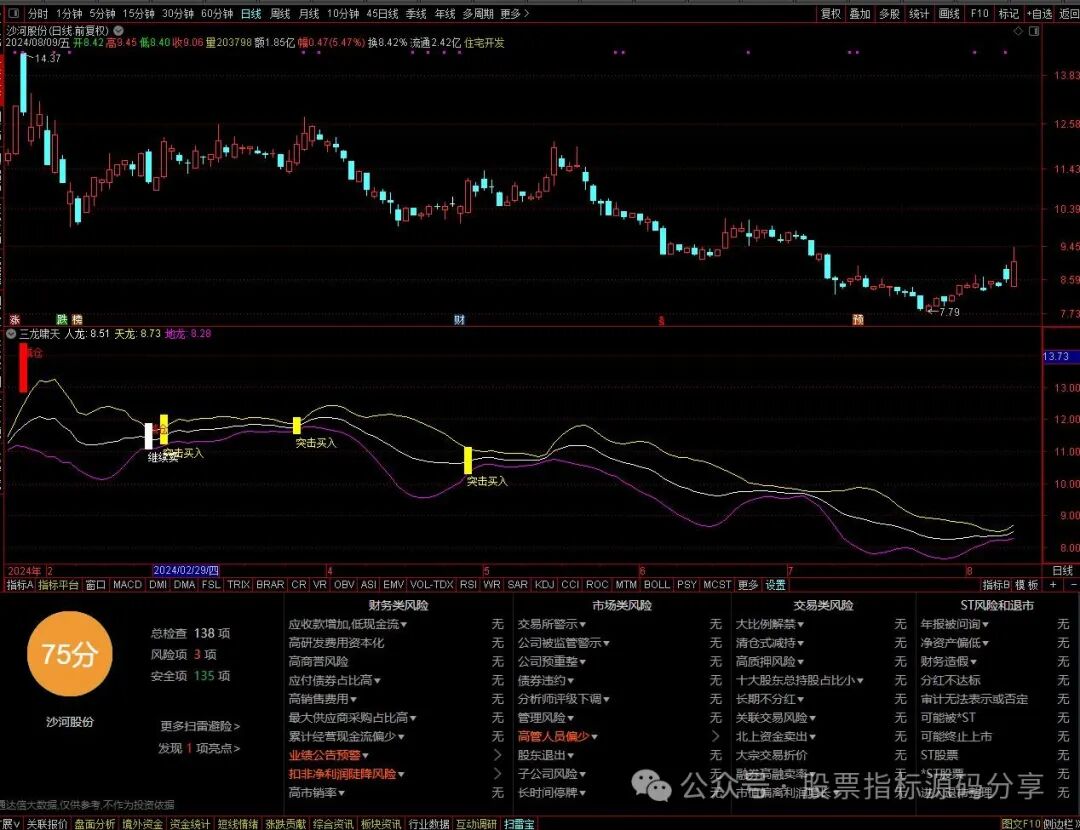Click 图文F10 at bottom right
Viewport: 1080px width, 830px height.
click(x=1020, y=824)
